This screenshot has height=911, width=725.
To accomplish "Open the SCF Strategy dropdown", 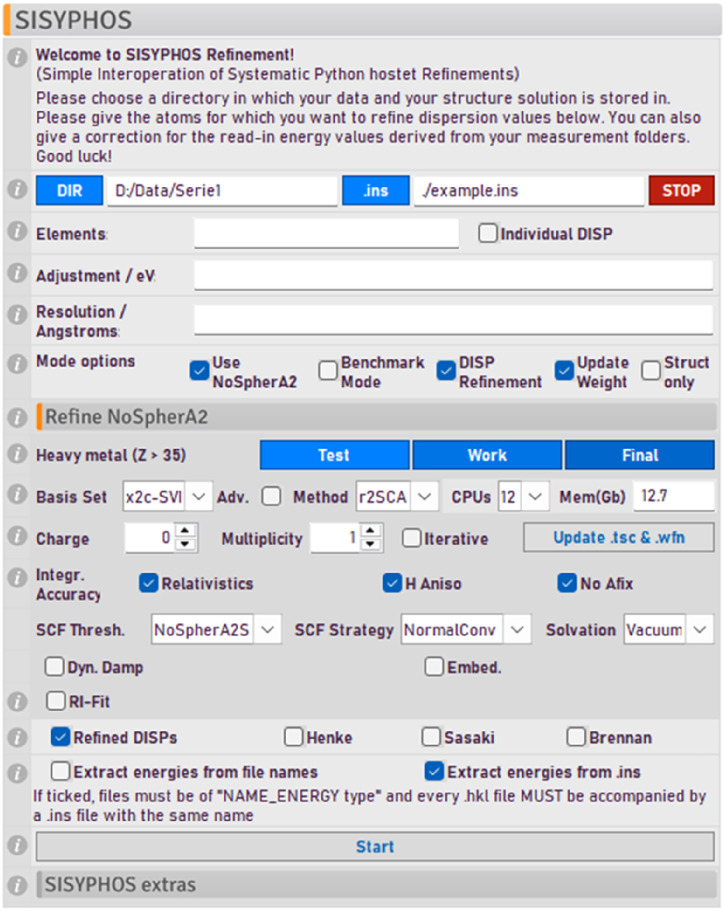I will [516, 630].
